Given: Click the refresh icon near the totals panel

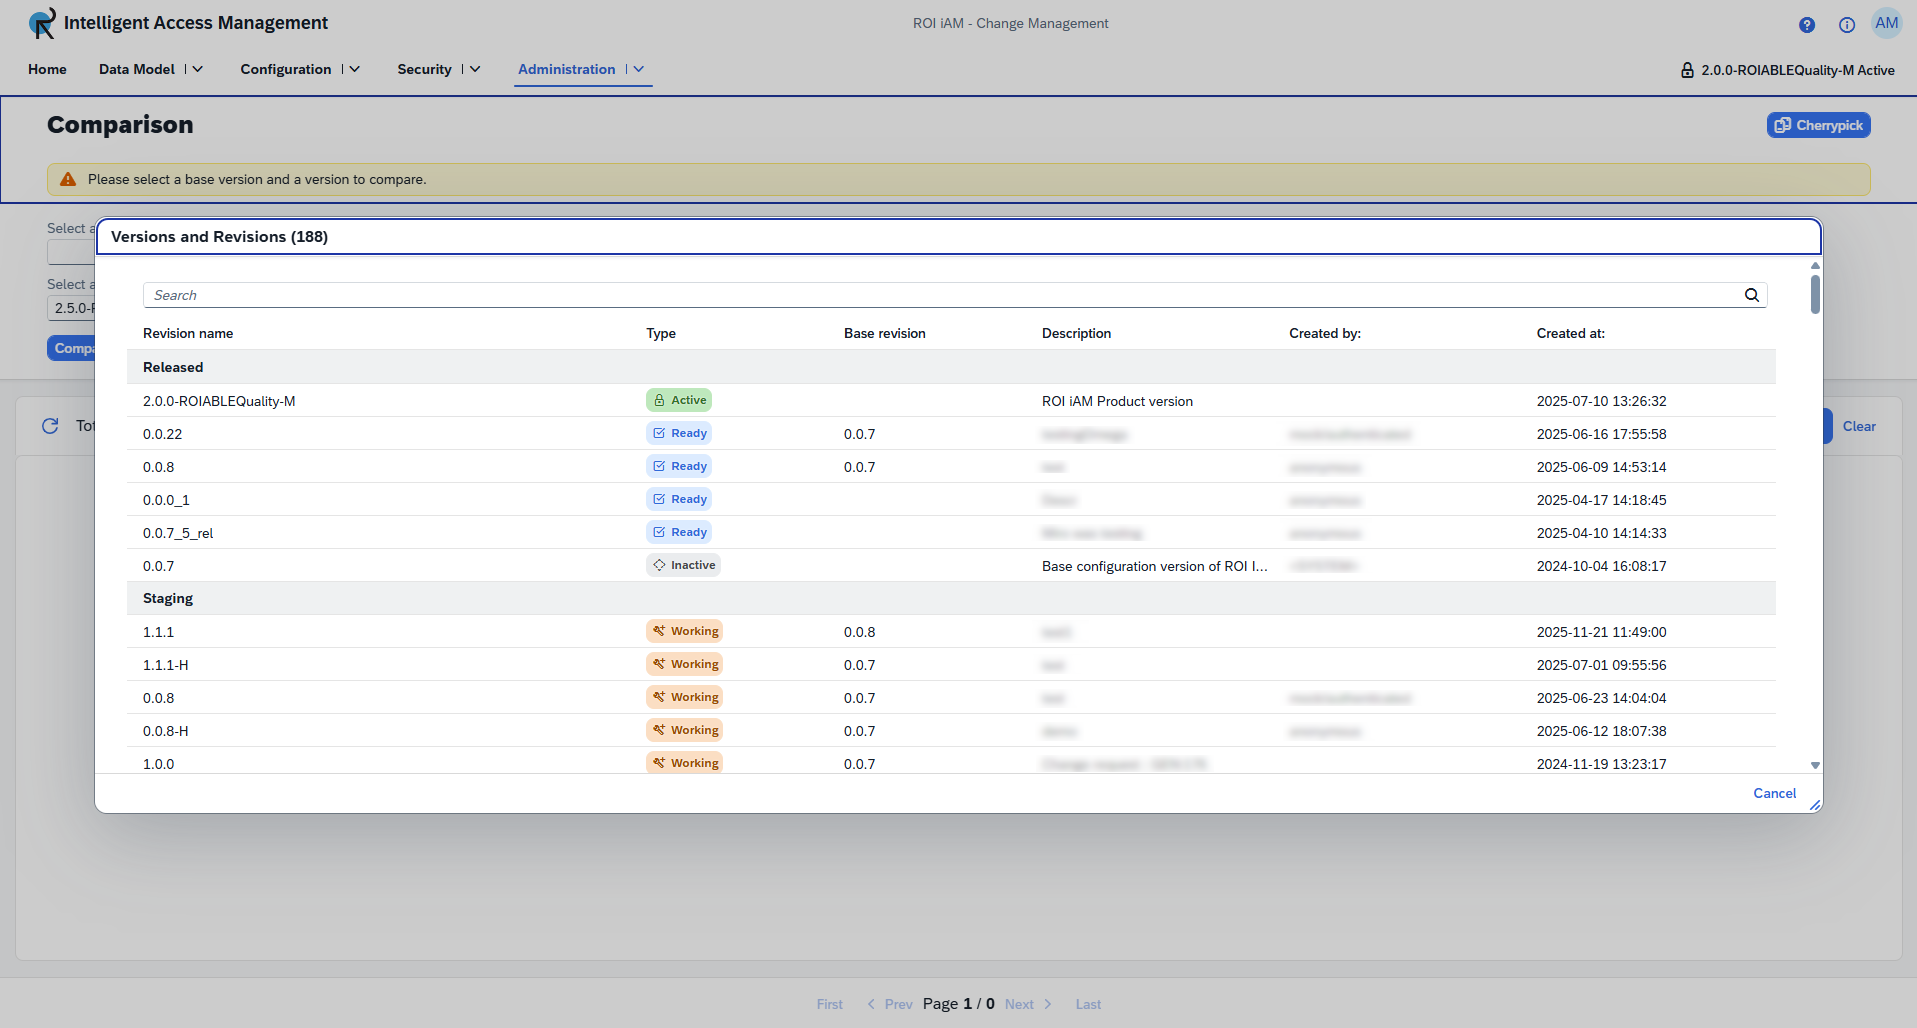Looking at the screenshot, I should tap(50, 426).
